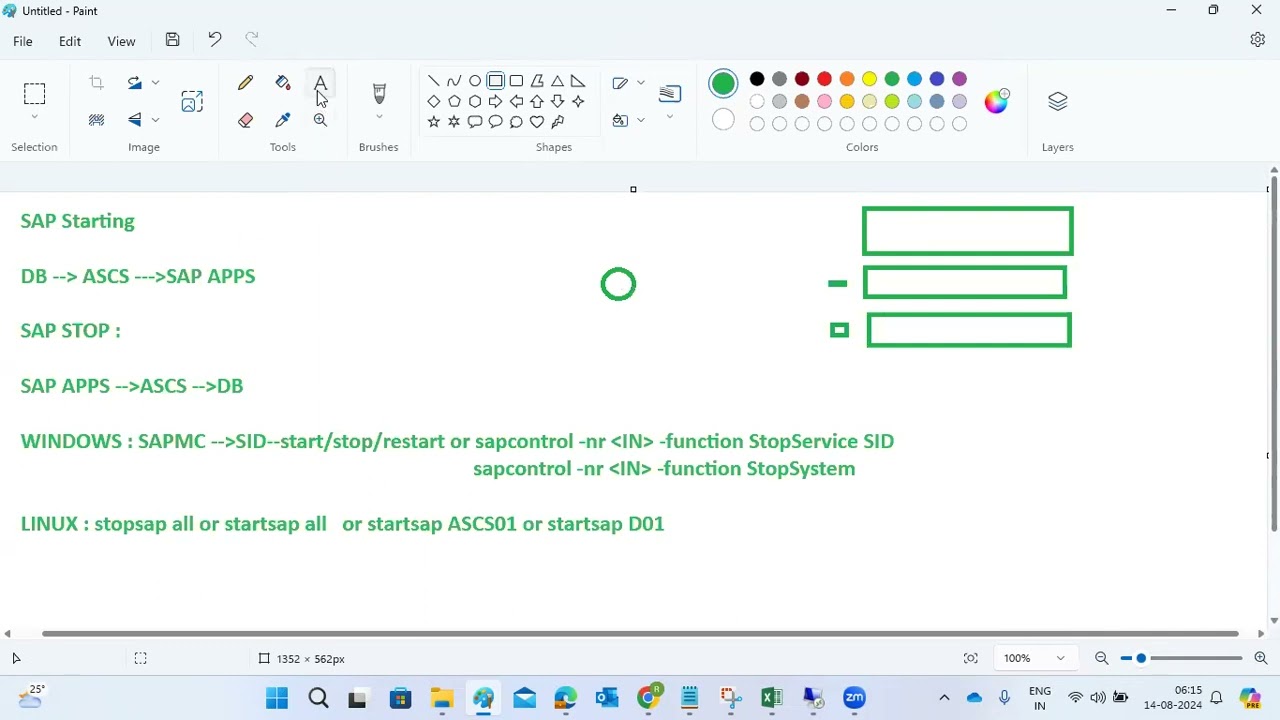Viewport: 1280px width, 720px height.
Task: Open Zoom app from taskbar
Action: pyautogui.click(x=854, y=698)
